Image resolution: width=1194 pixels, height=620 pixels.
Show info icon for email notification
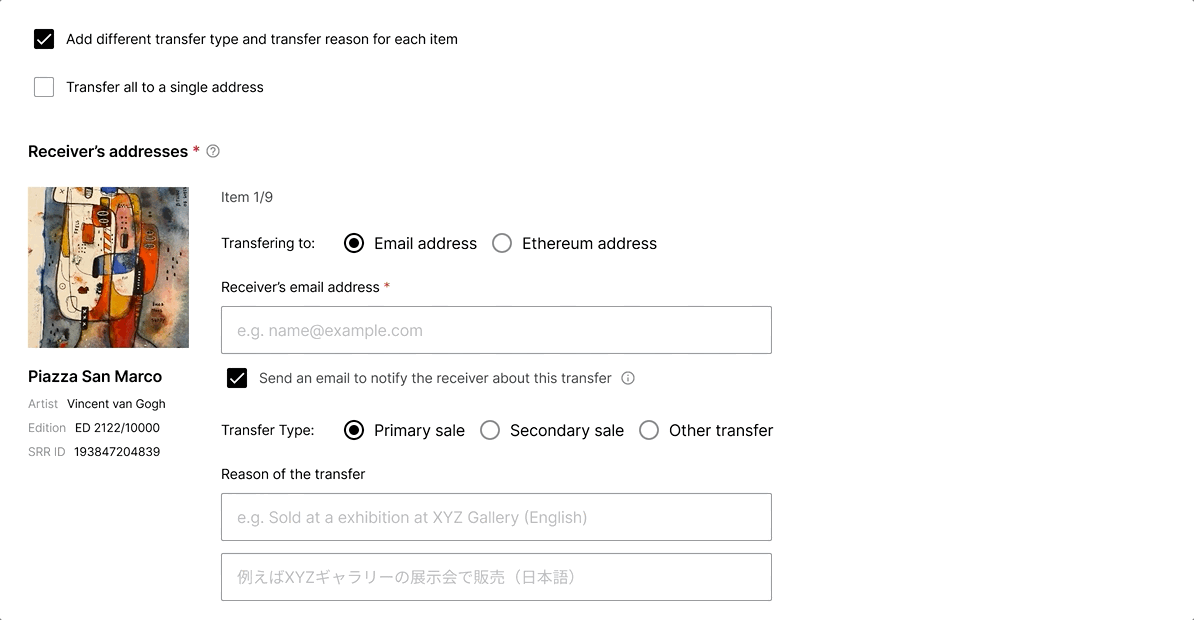[628, 379]
